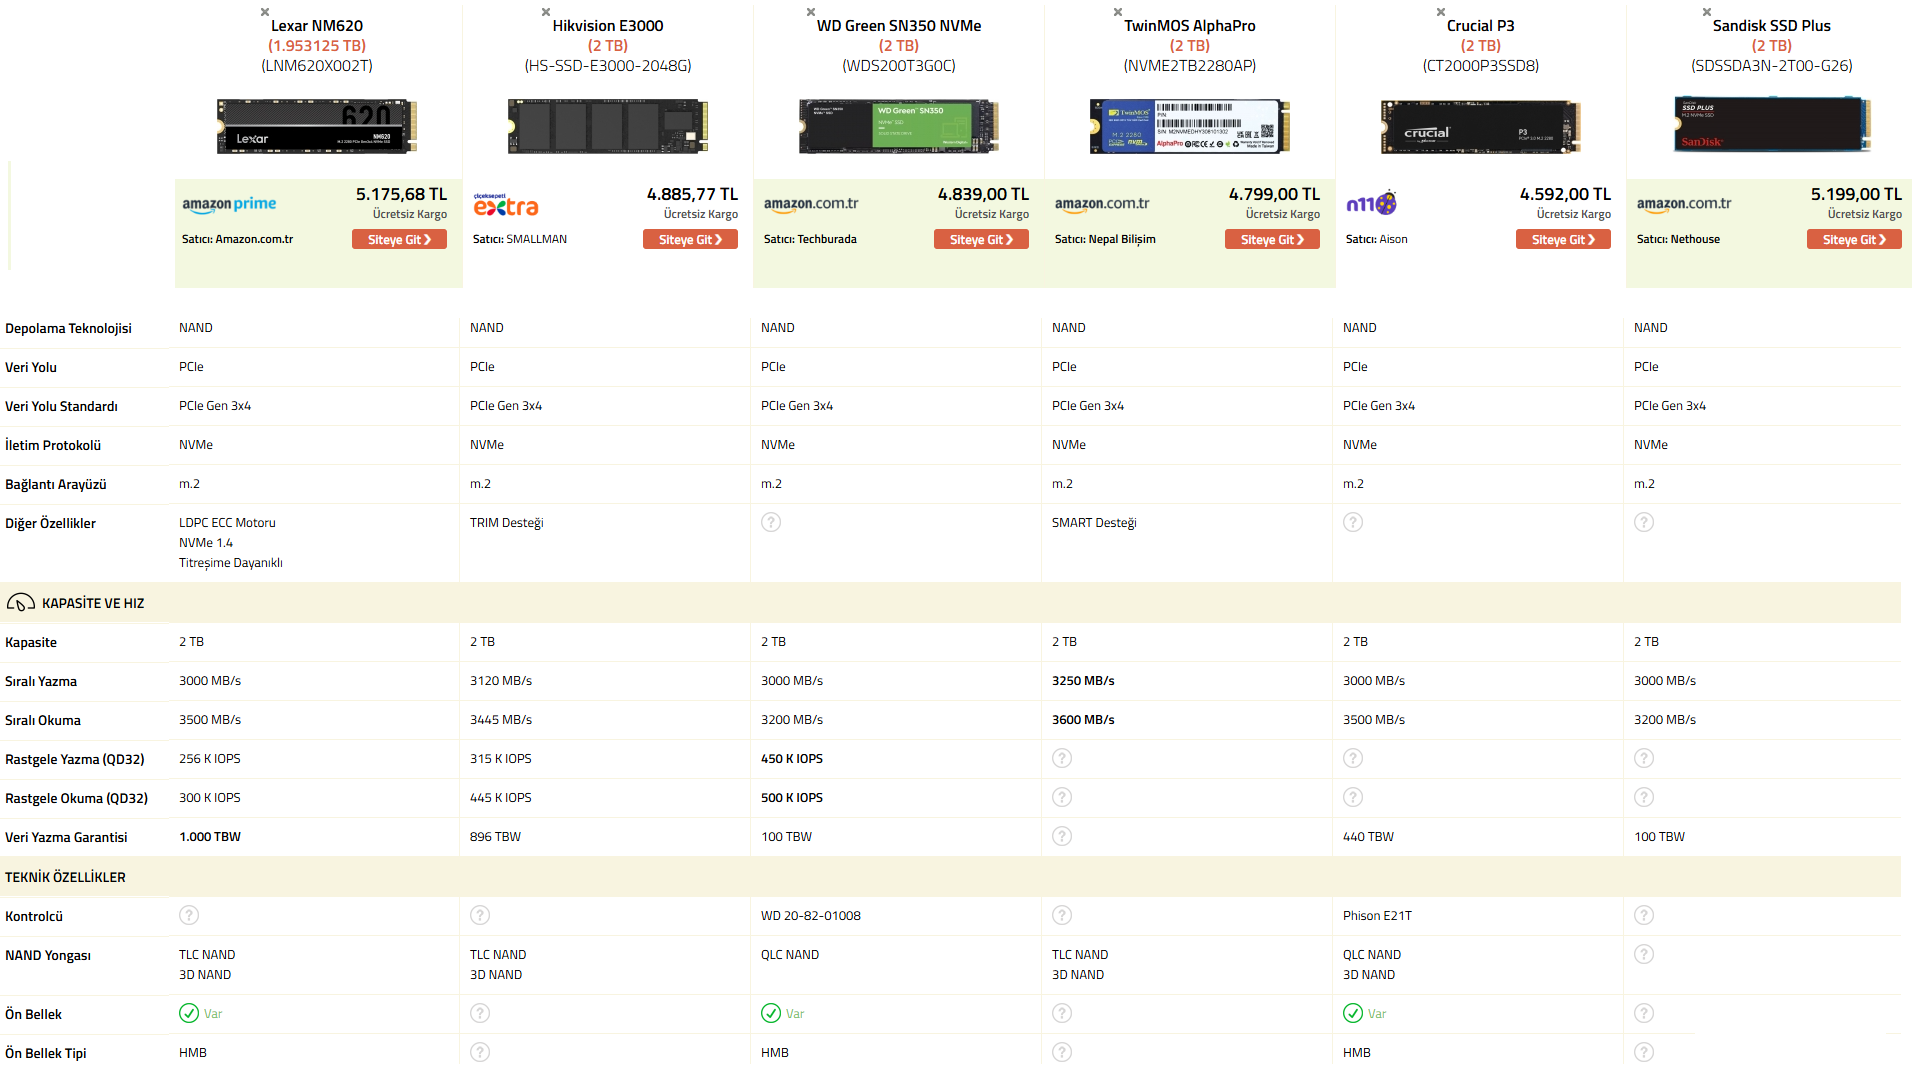Click Crucial P3 question mark in Rastgele Yazma row
This screenshot has height=1072, width=1912.
point(1353,758)
